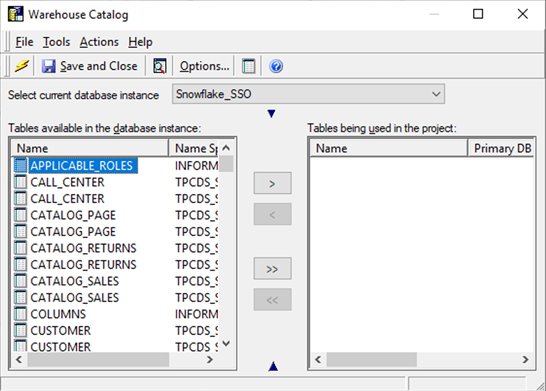This screenshot has height=391, width=546.
Task: Click INFORM cell in COLUMNS row
Action: click(196, 314)
